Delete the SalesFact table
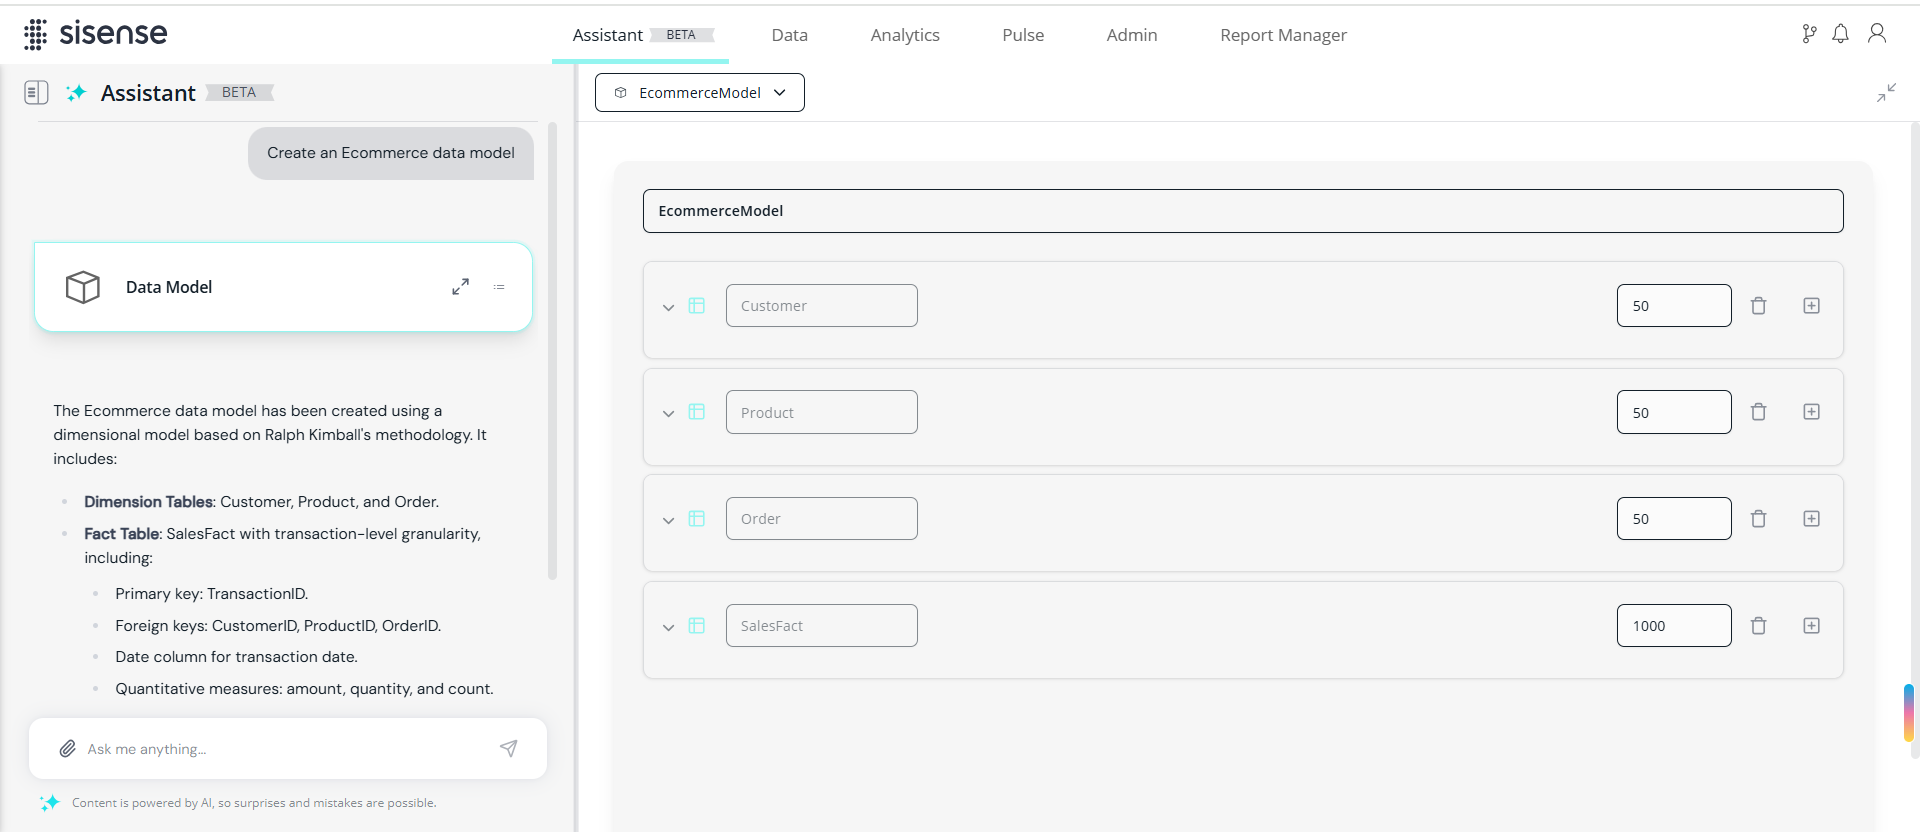This screenshot has width=1920, height=832. click(1758, 626)
